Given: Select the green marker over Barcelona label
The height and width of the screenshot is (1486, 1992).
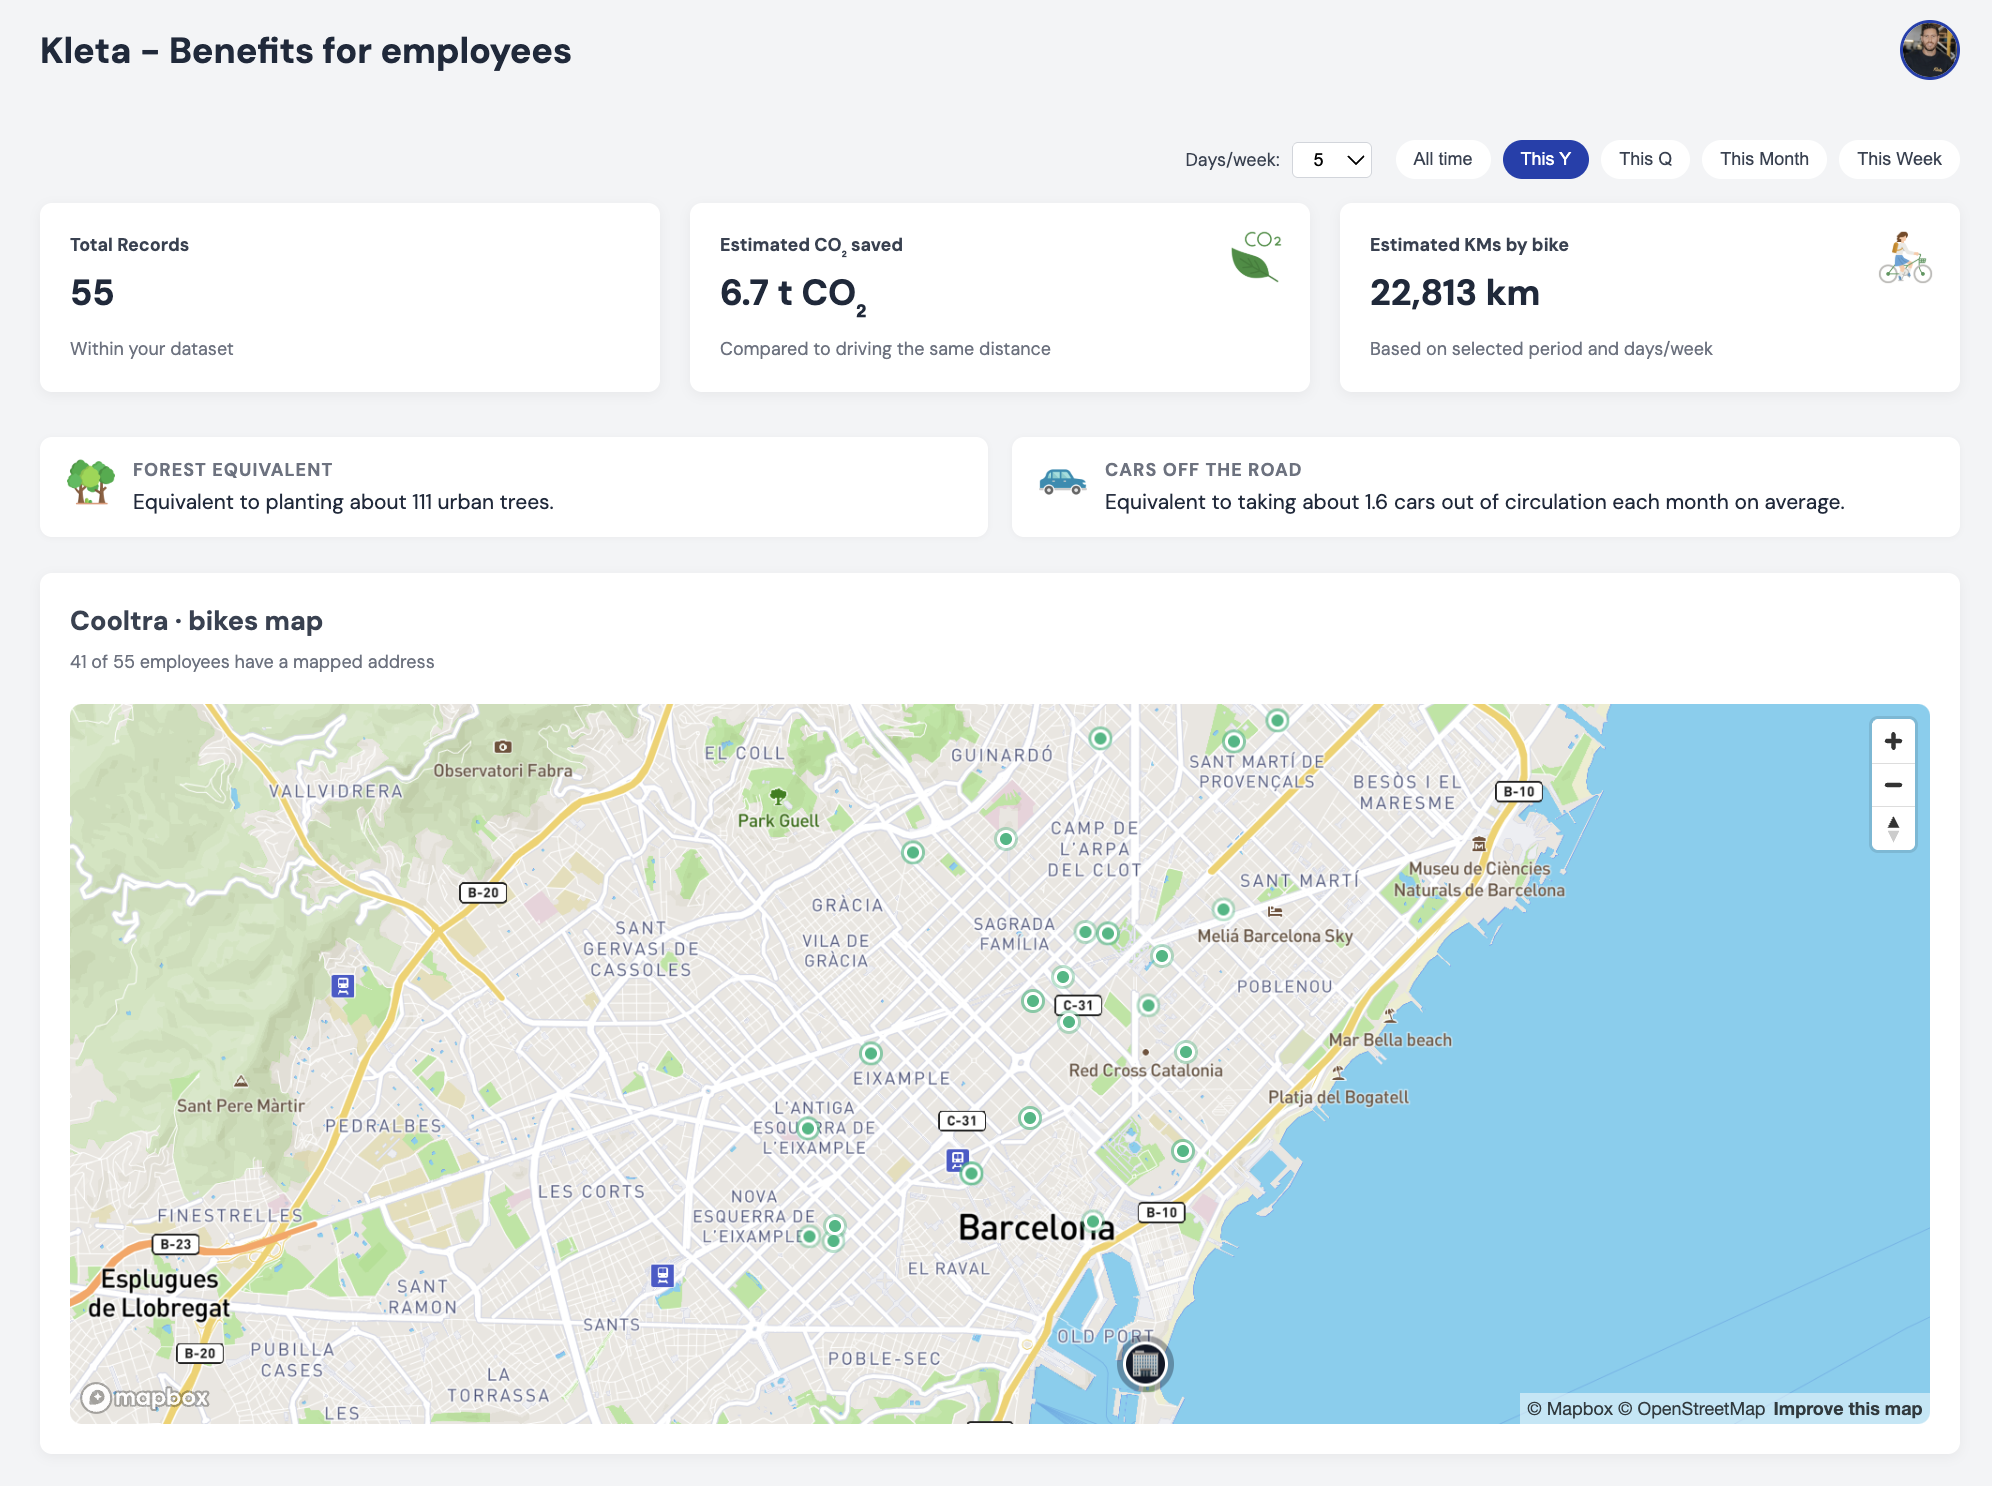Looking at the screenshot, I should [x=1093, y=1222].
